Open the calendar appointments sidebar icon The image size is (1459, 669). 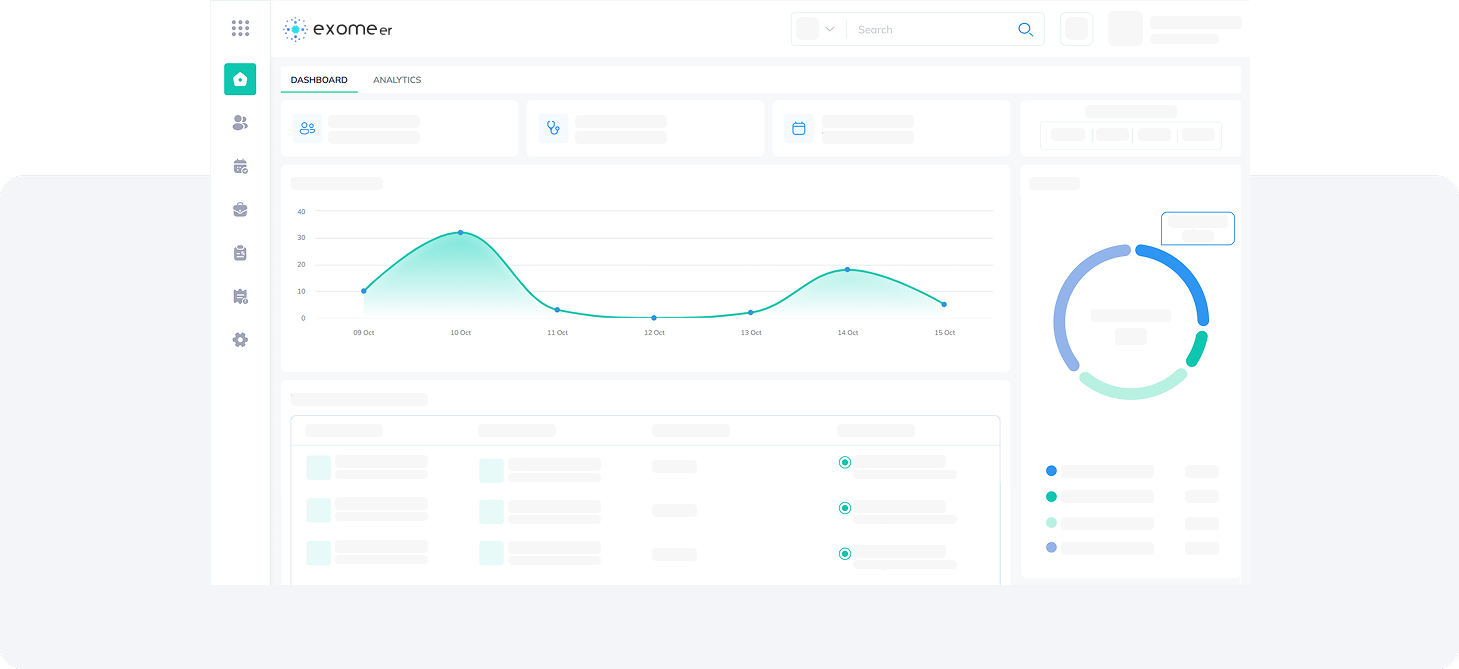(240, 167)
